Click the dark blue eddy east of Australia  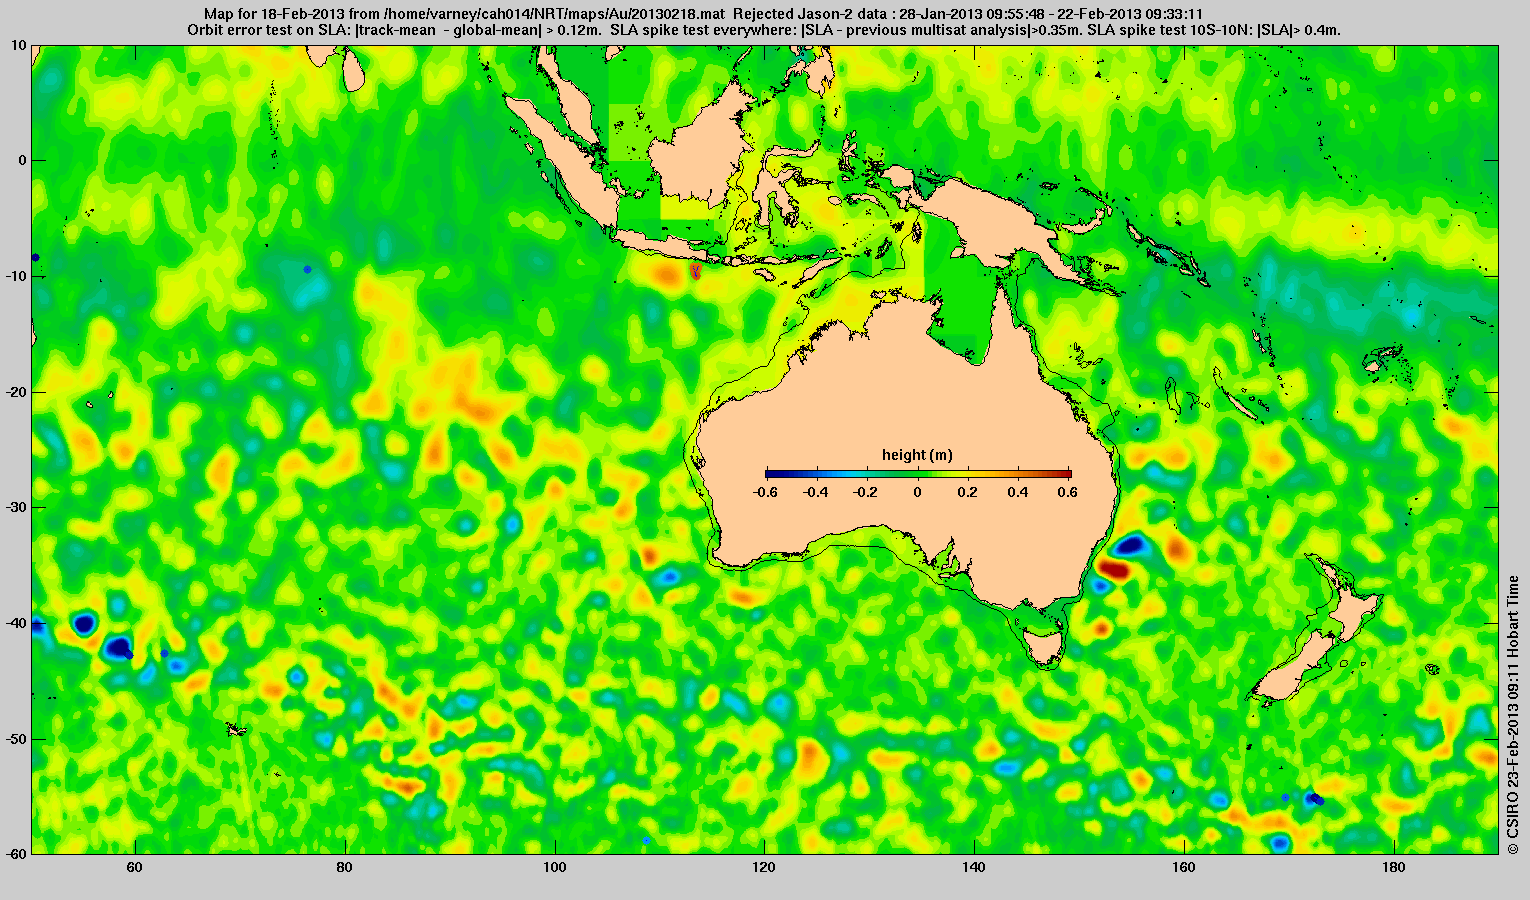(x=1131, y=545)
